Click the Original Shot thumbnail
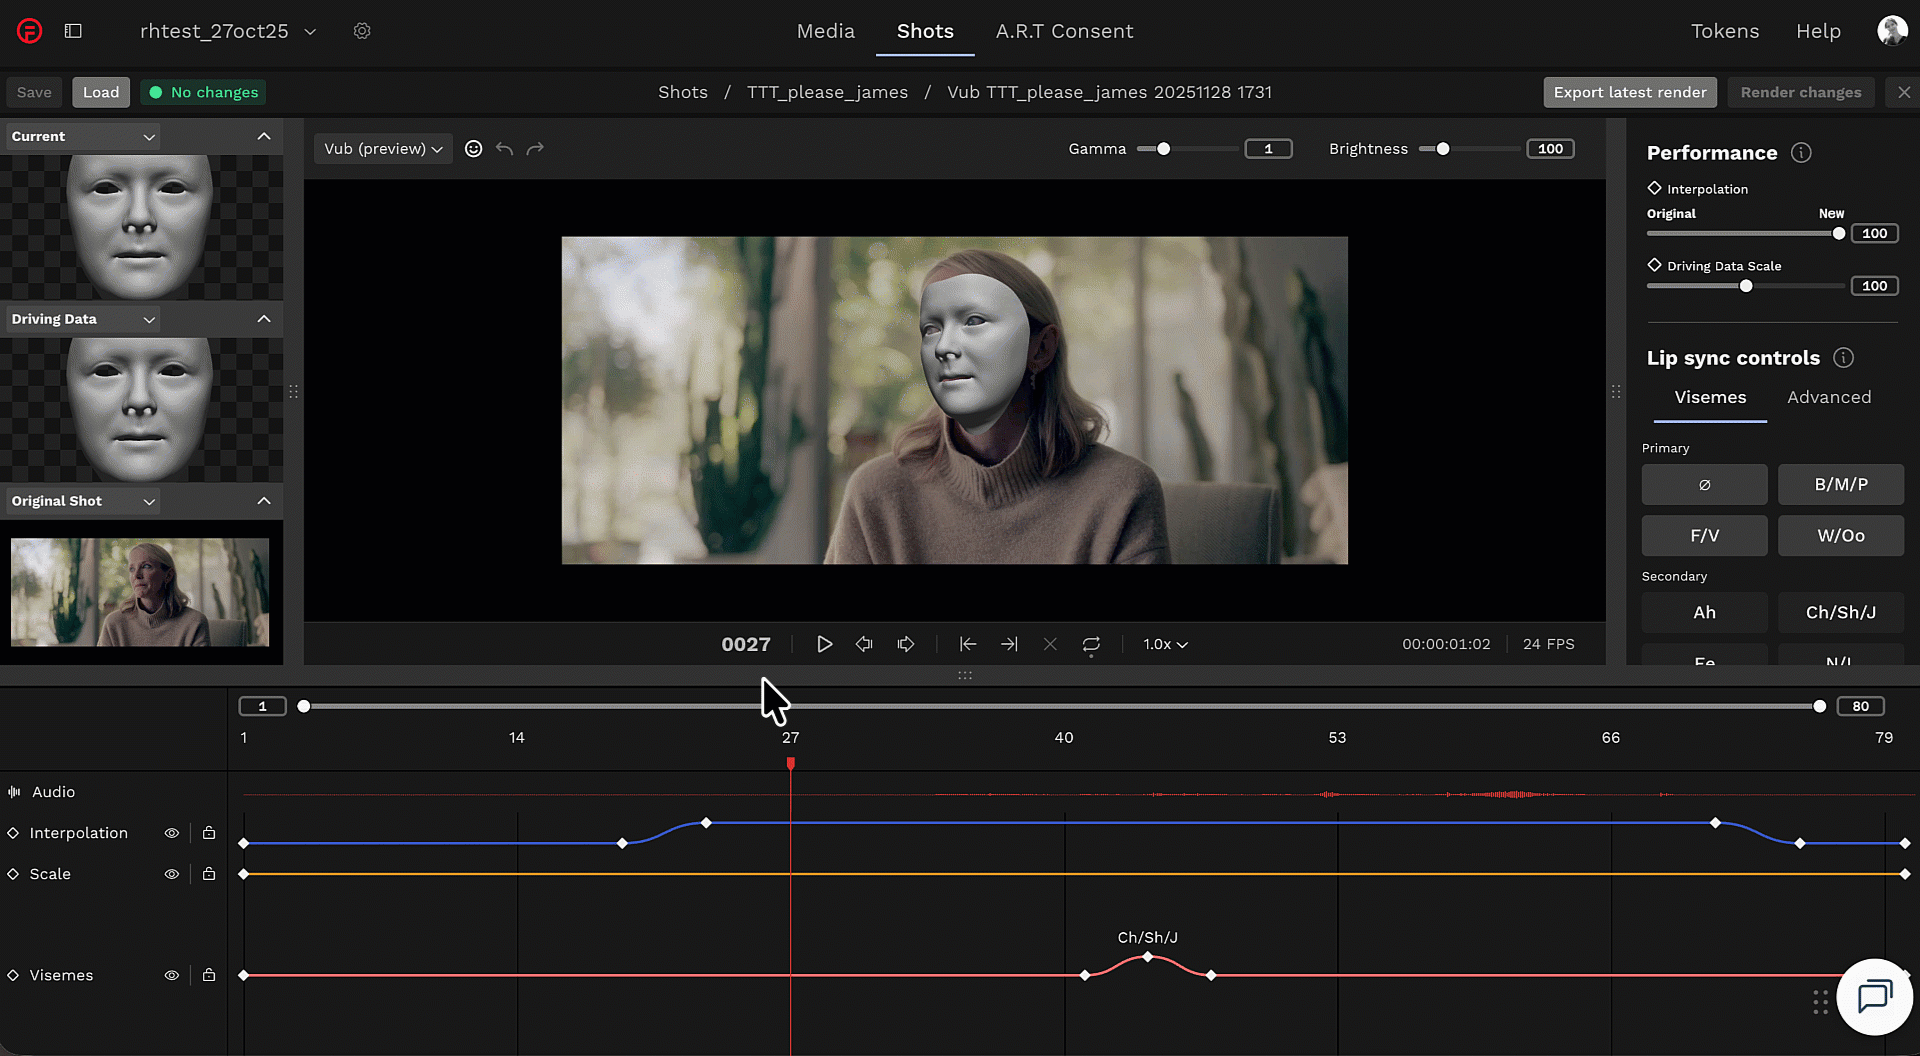 click(140, 592)
